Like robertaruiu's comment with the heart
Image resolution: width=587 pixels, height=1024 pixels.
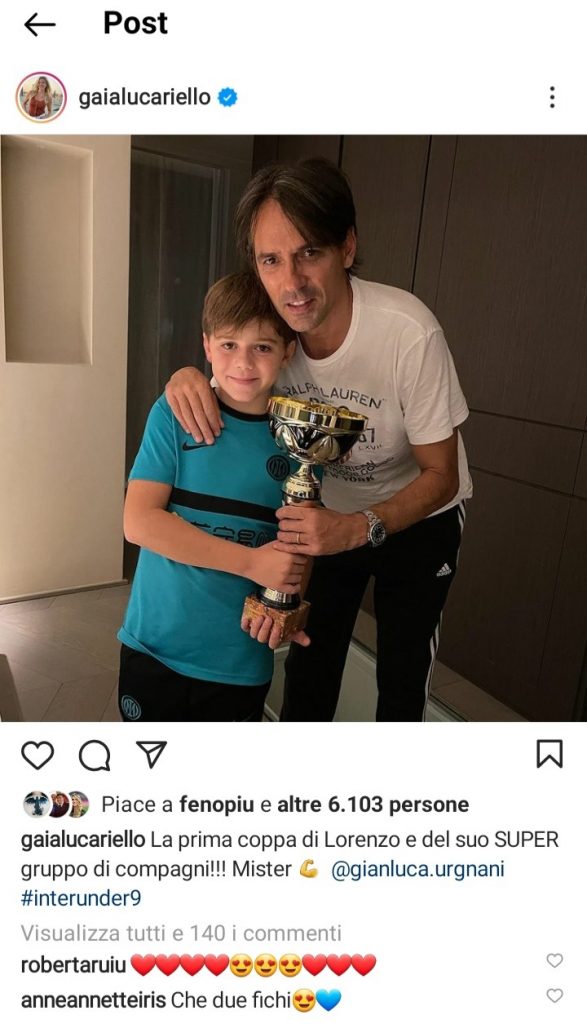(554, 960)
